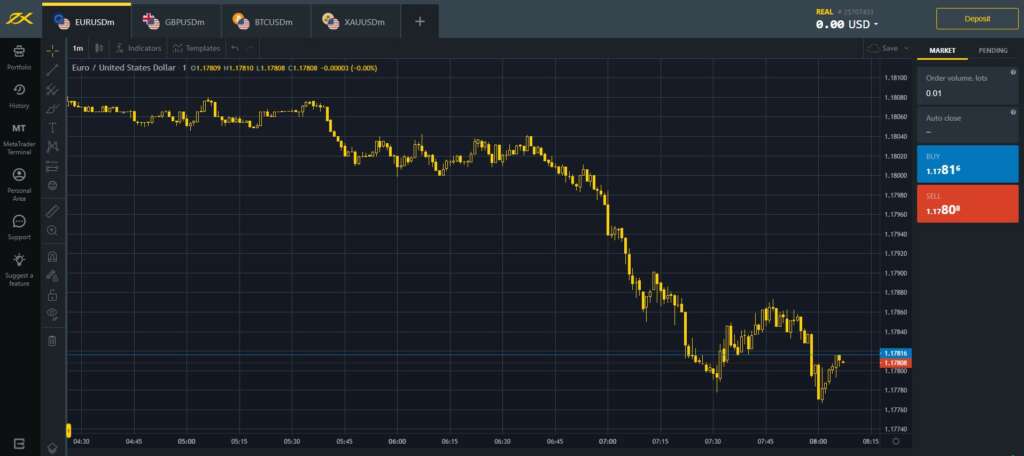
Task: Expand the 0.00 USD account dropdown
Action: click(846, 24)
